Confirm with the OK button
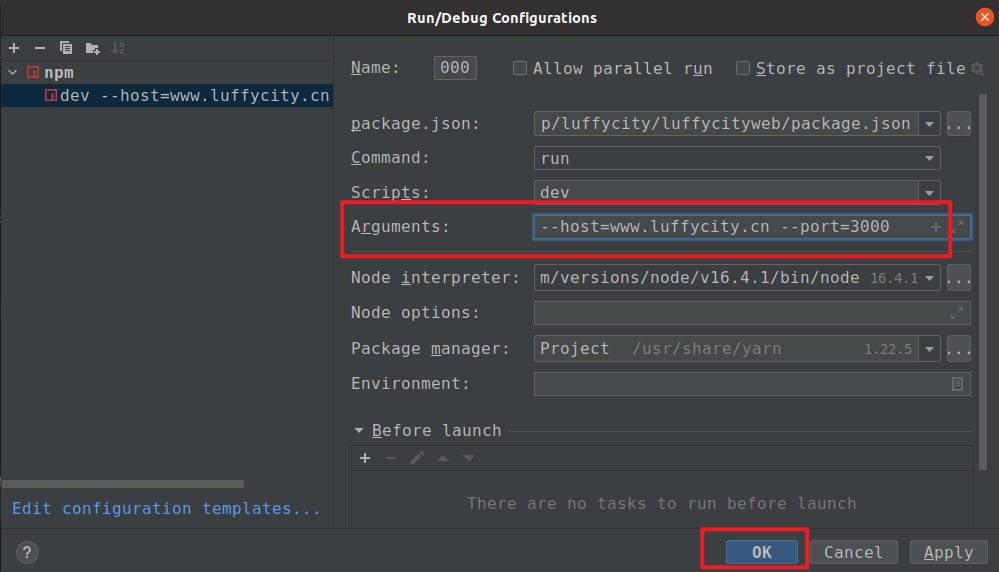The width and height of the screenshot is (999, 572). [x=761, y=552]
